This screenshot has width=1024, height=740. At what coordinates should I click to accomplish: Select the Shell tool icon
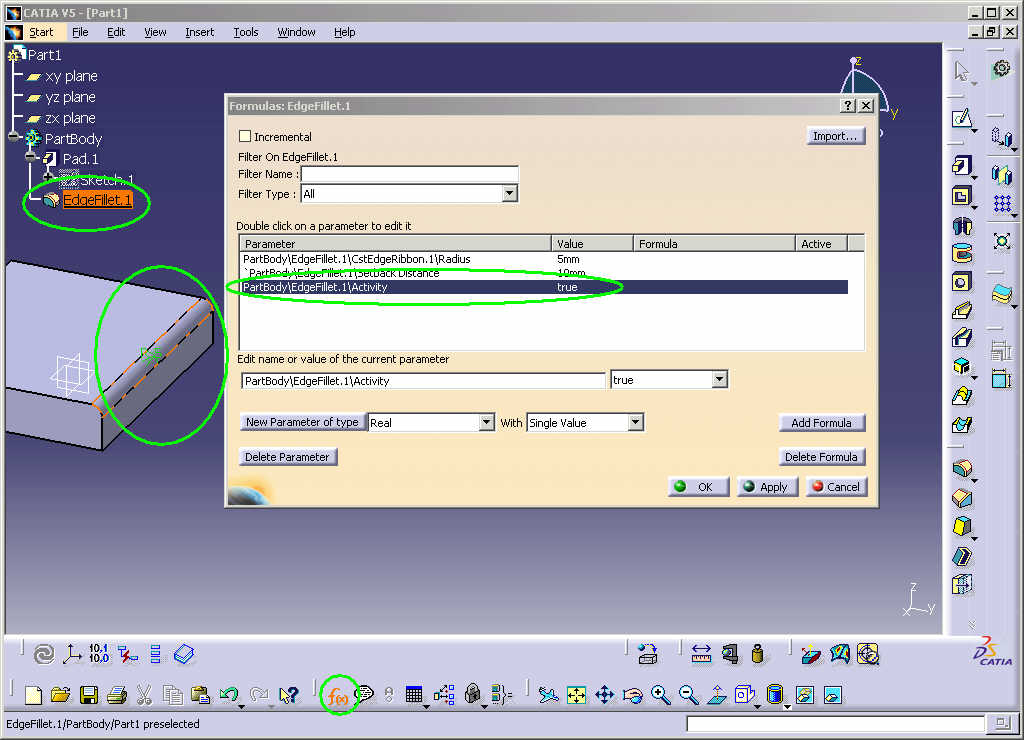[962, 556]
